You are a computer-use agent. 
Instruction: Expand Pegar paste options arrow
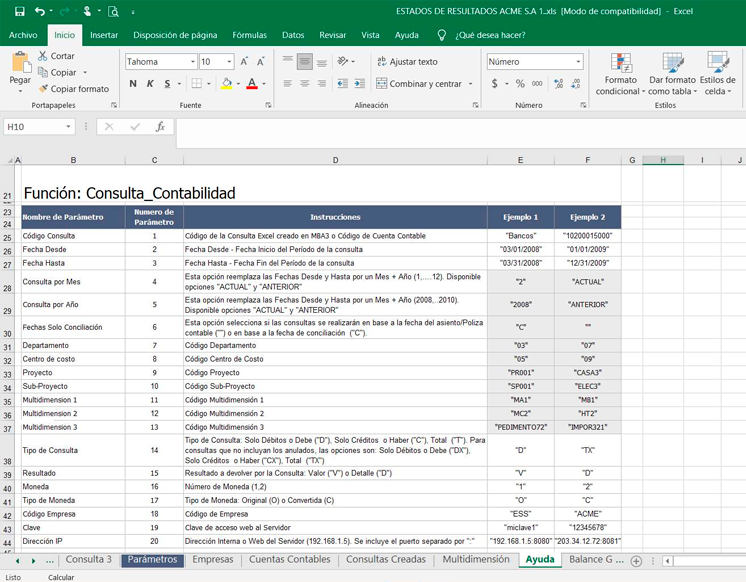(x=20, y=91)
